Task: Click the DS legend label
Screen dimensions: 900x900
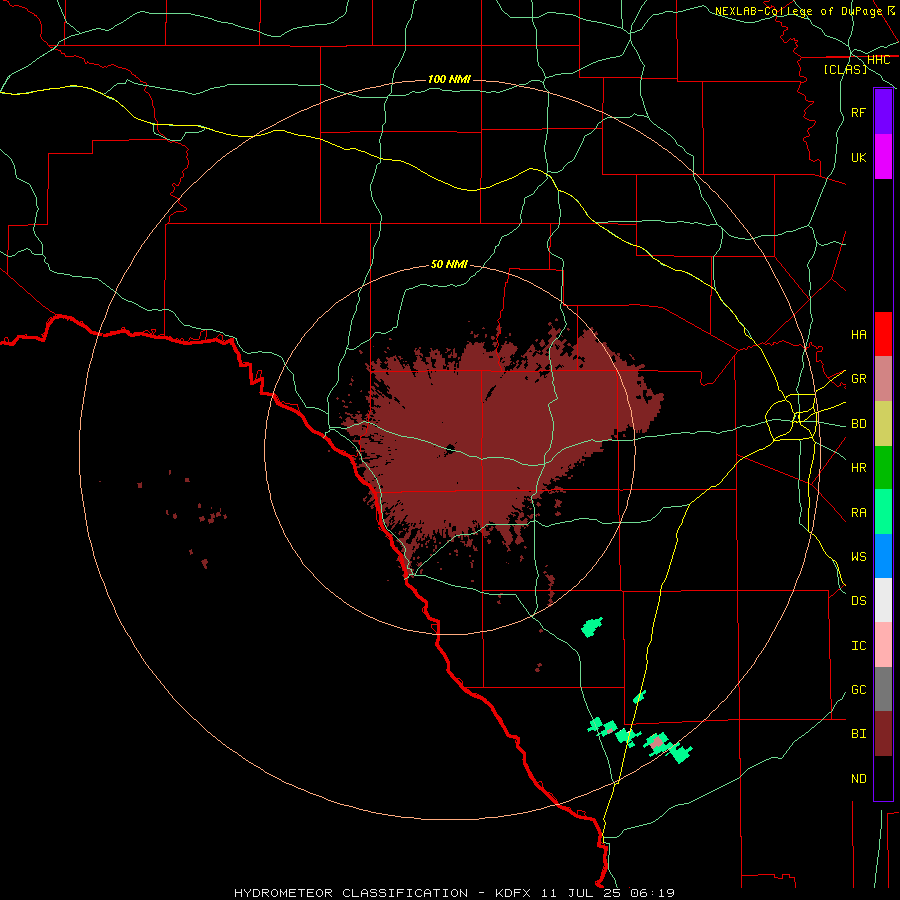Action: point(858,600)
